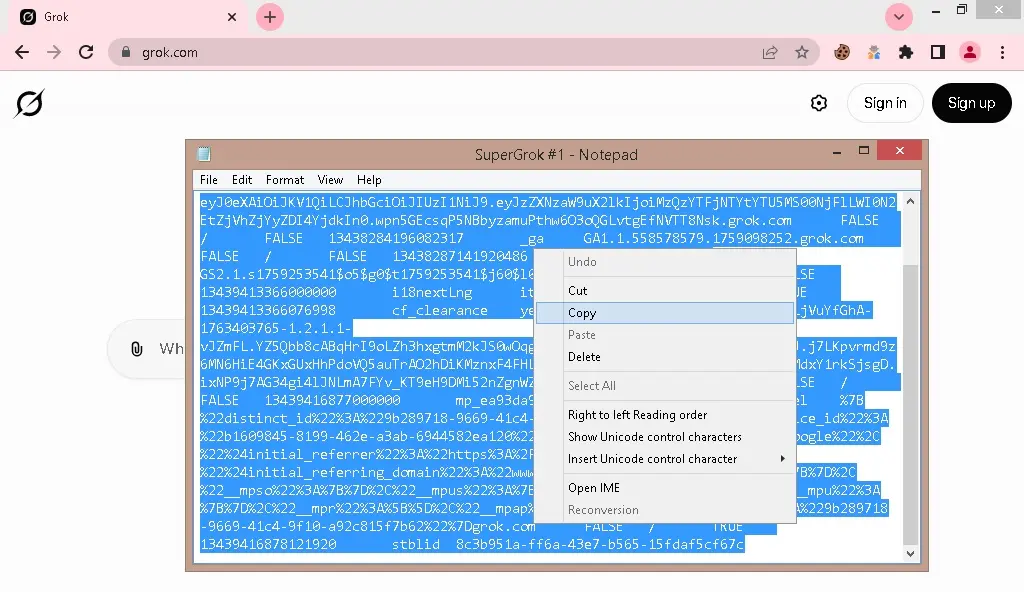Screen dimensions: 1024x592
Task: Open the Chrome three-dot menu
Action: 1002,52
